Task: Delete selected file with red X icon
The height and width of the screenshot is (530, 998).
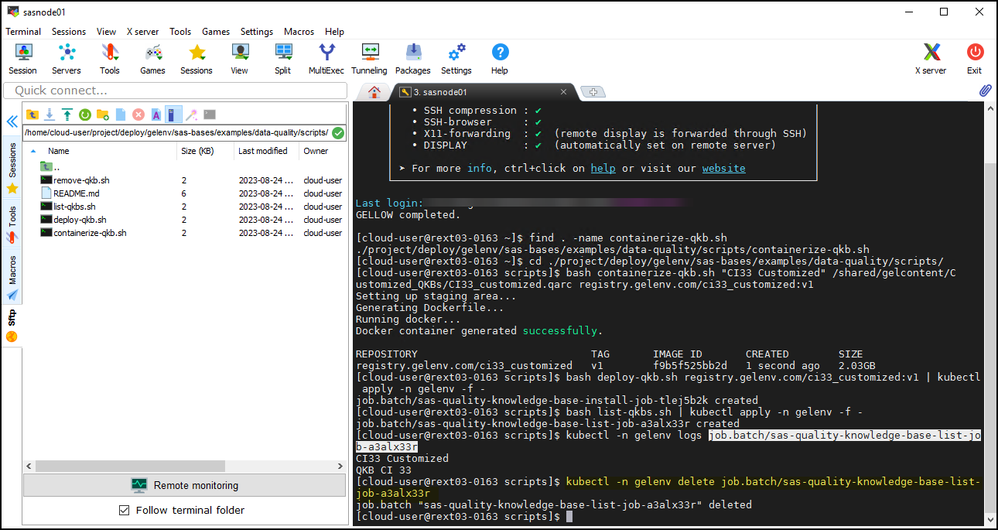Action: (x=138, y=115)
